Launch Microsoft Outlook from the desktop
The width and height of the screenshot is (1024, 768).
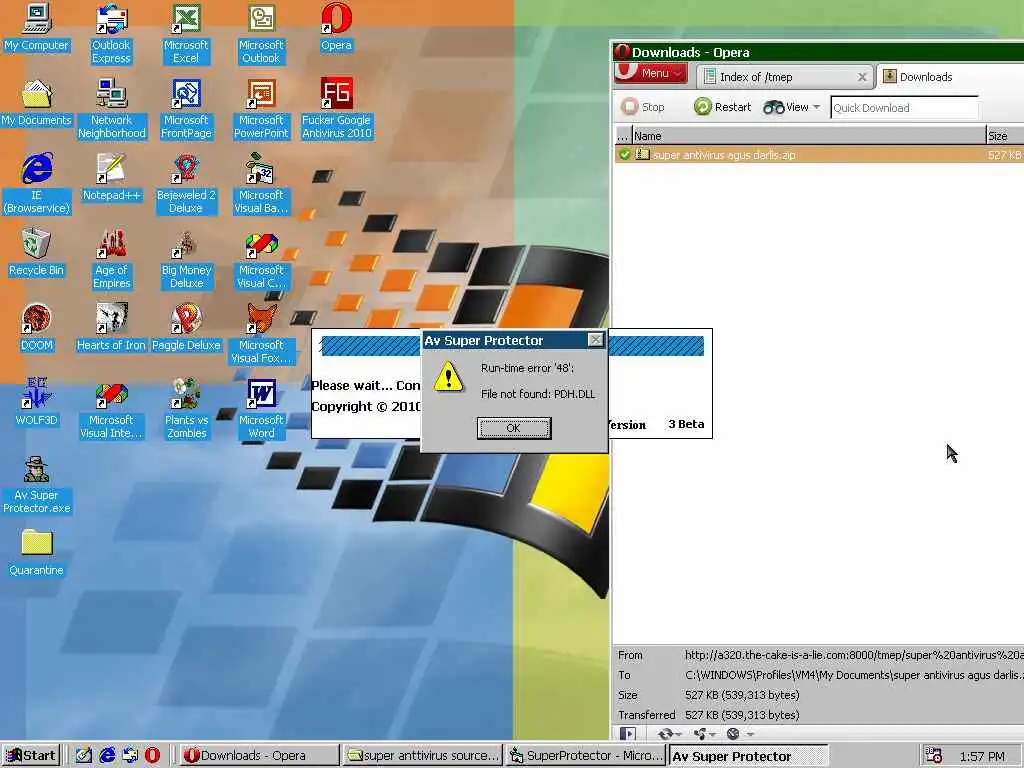[x=261, y=34]
